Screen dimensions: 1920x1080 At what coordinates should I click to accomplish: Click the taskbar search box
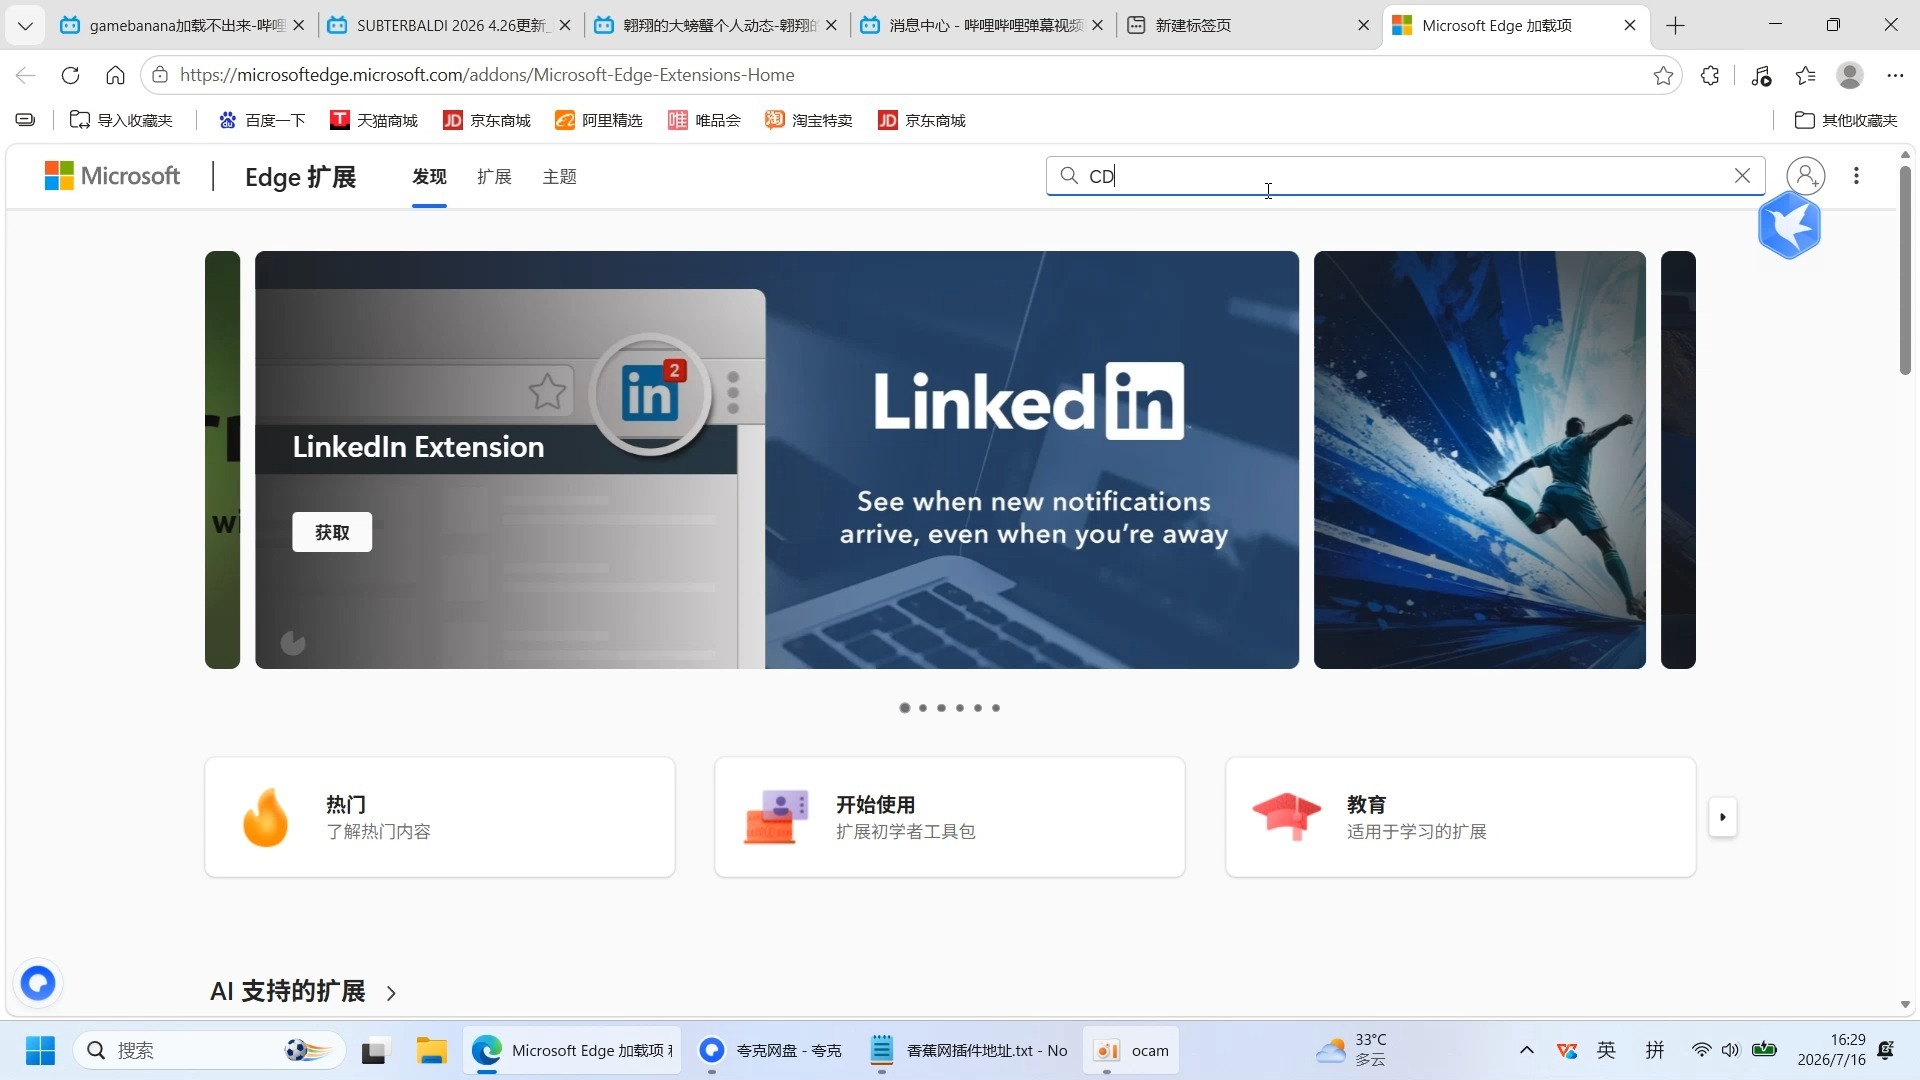coord(209,1051)
